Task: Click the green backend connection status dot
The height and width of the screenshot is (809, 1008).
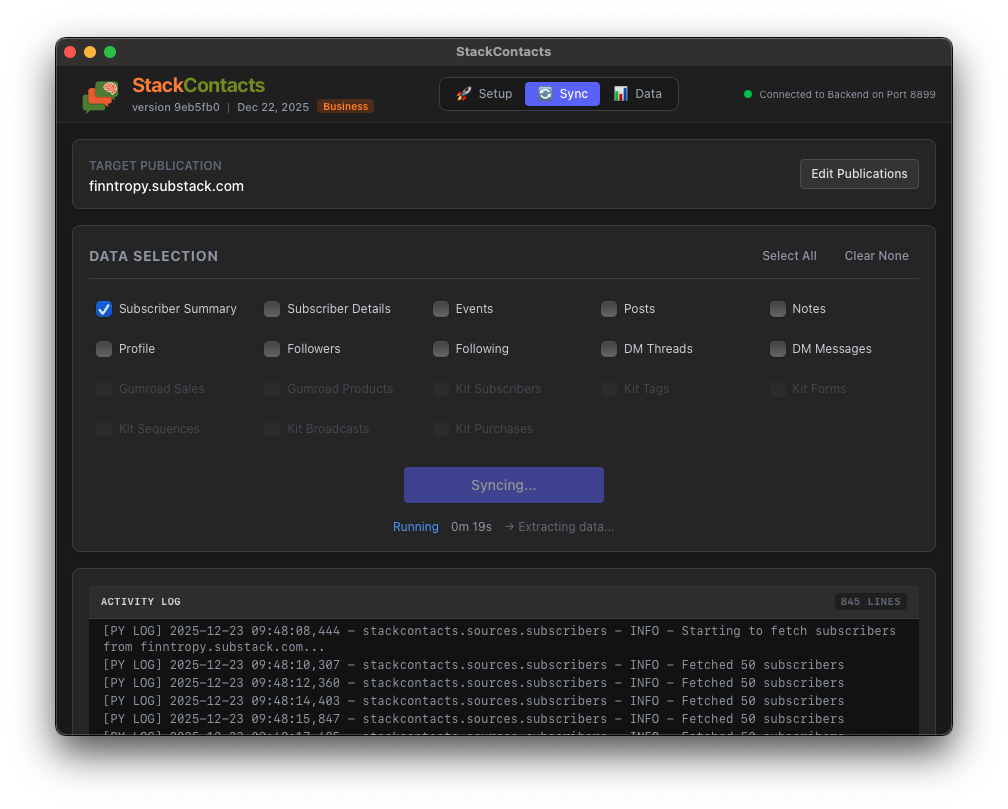Action: (747, 93)
